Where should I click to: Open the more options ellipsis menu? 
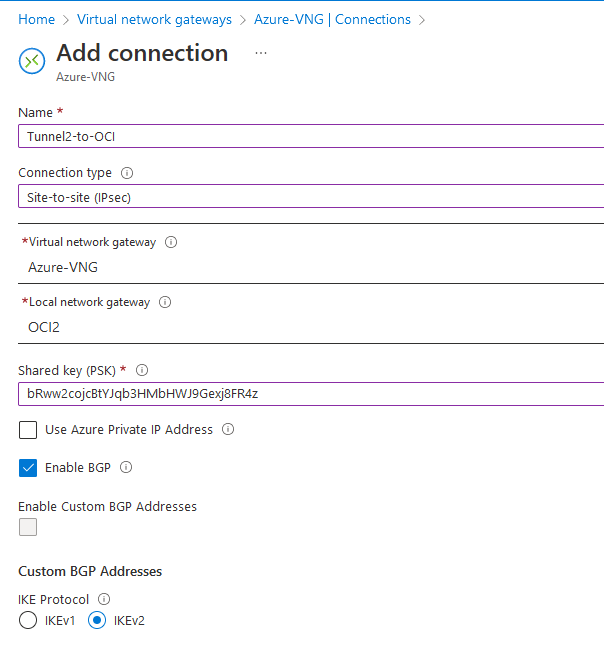click(x=261, y=53)
